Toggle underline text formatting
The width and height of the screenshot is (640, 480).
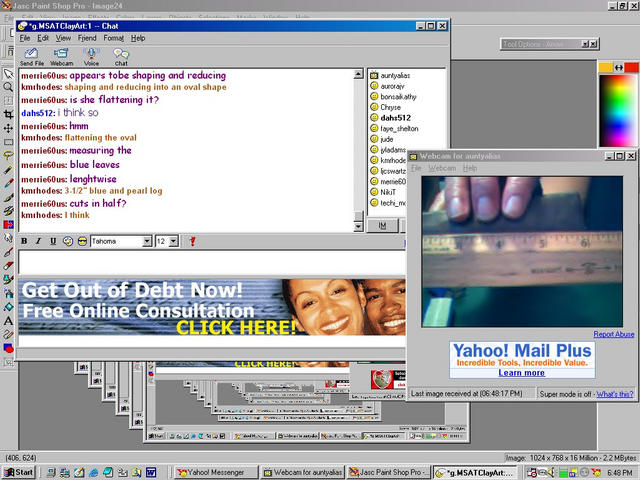point(53,241)
